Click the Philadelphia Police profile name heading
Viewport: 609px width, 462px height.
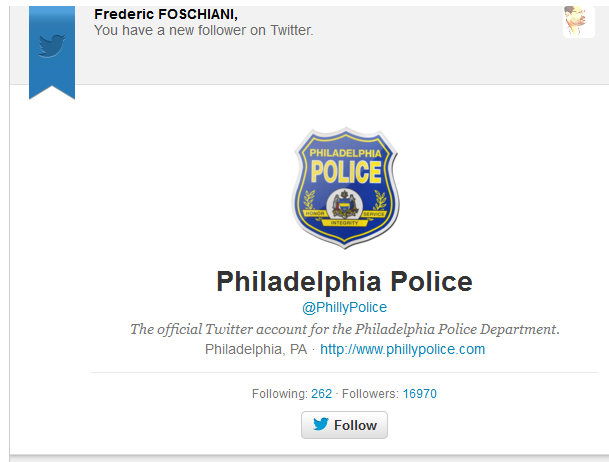click(x=344, y=281)
